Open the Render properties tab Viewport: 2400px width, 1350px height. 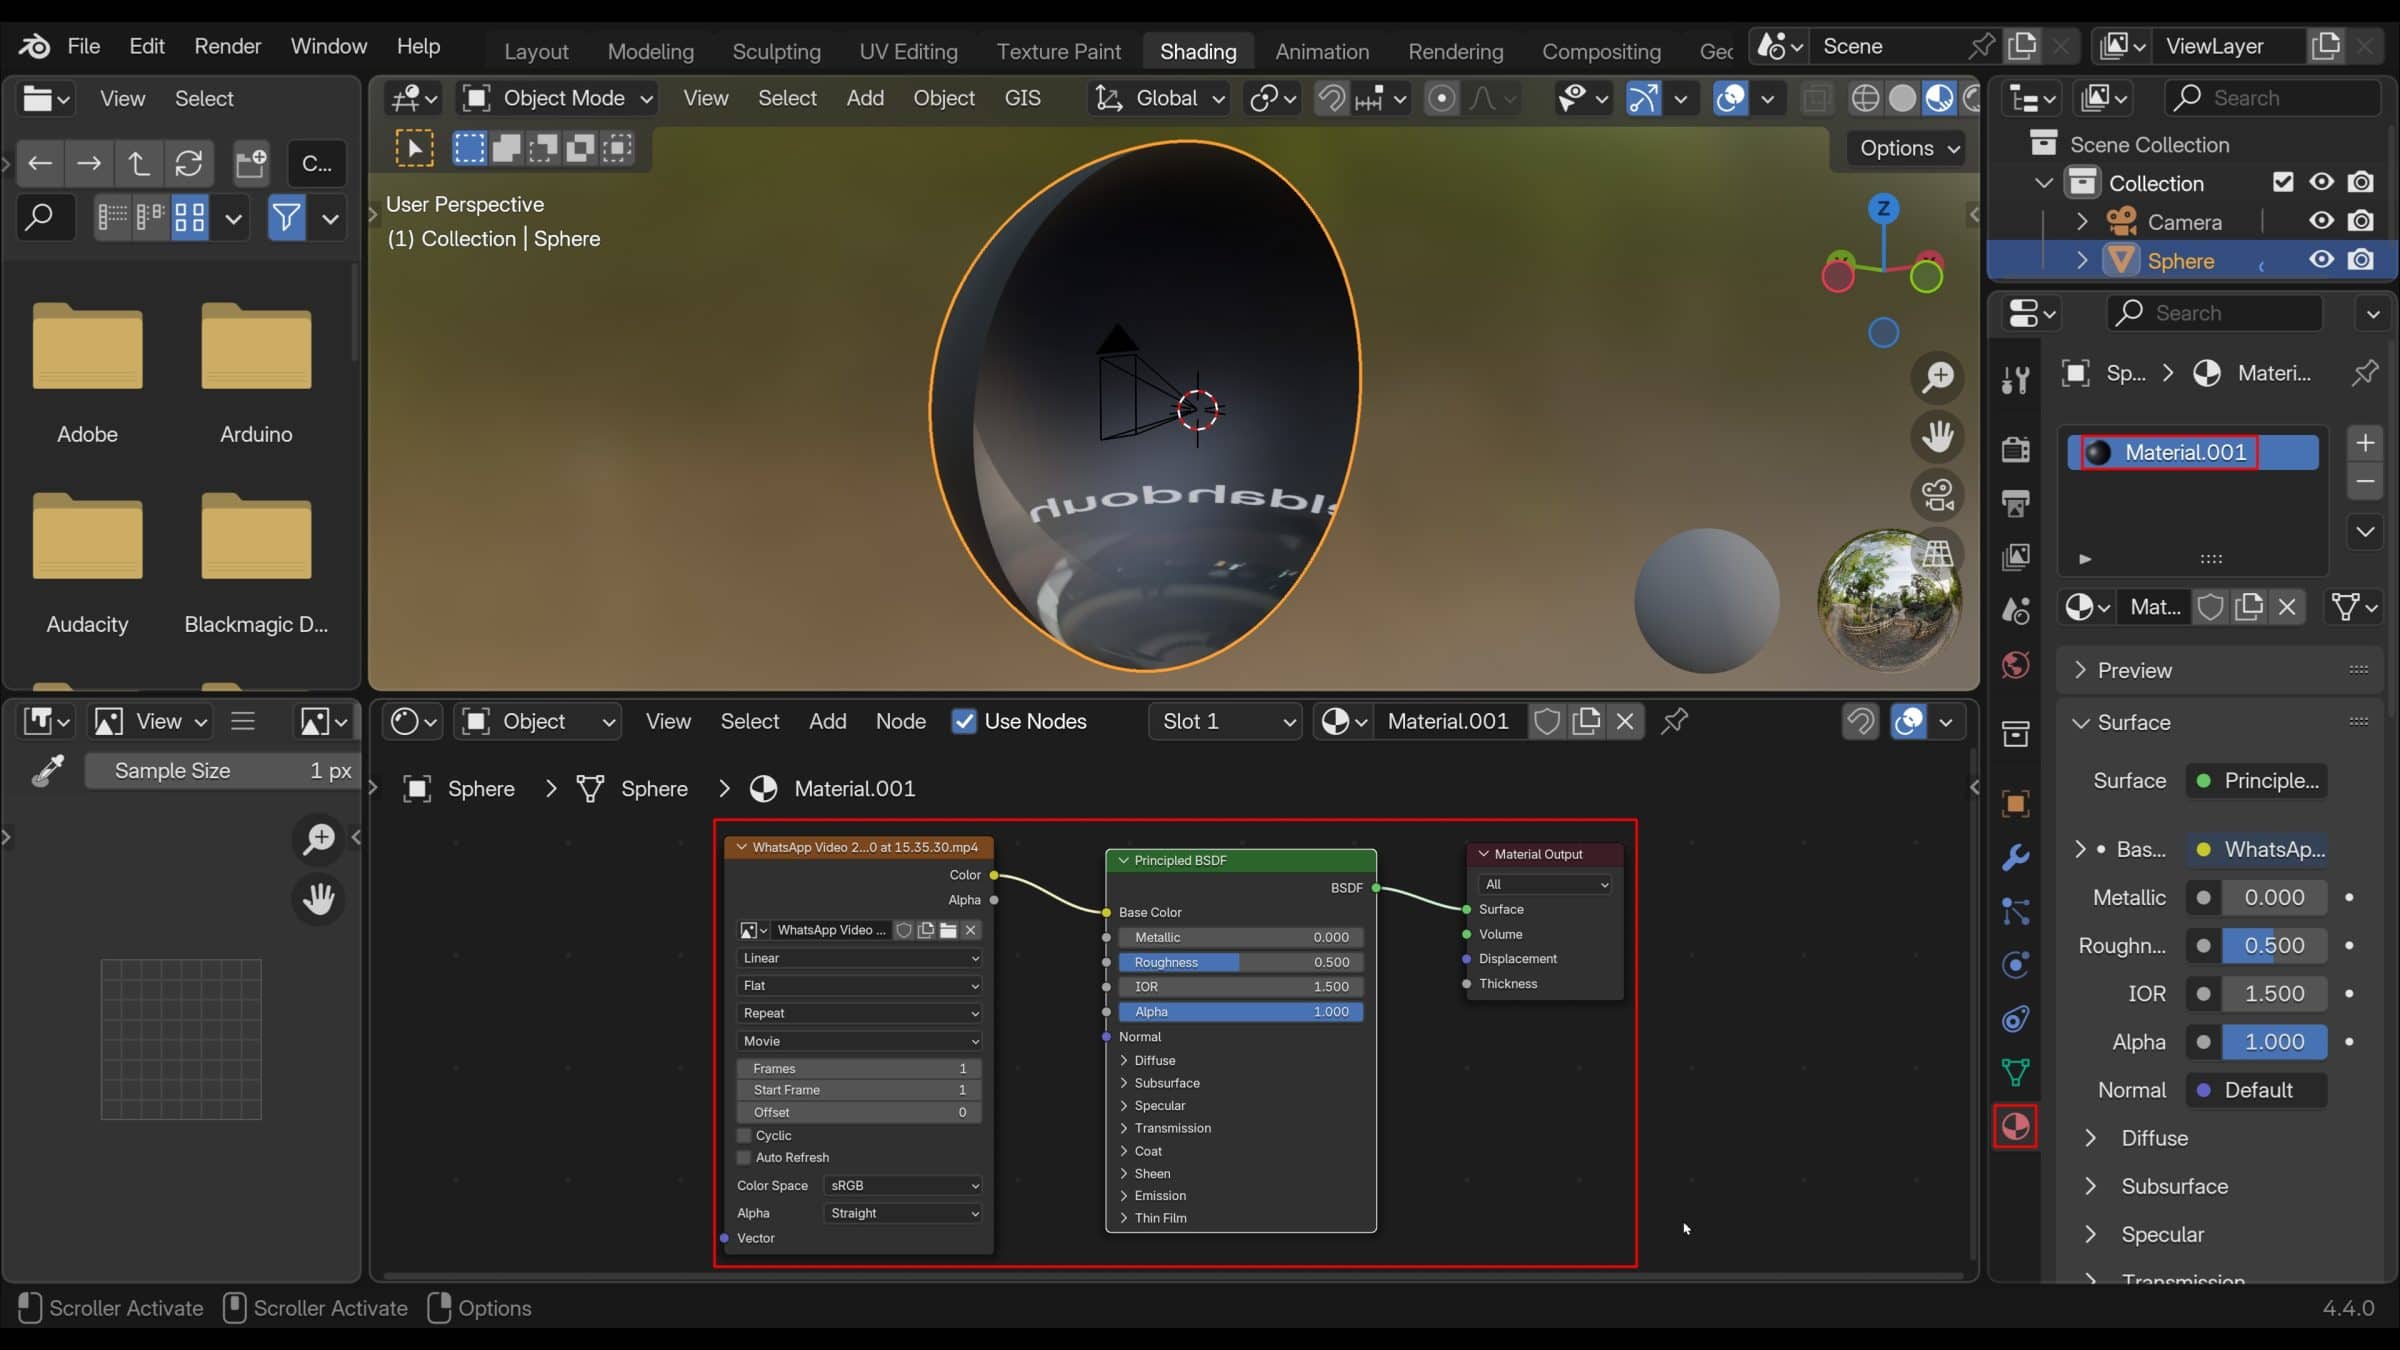2016,449
